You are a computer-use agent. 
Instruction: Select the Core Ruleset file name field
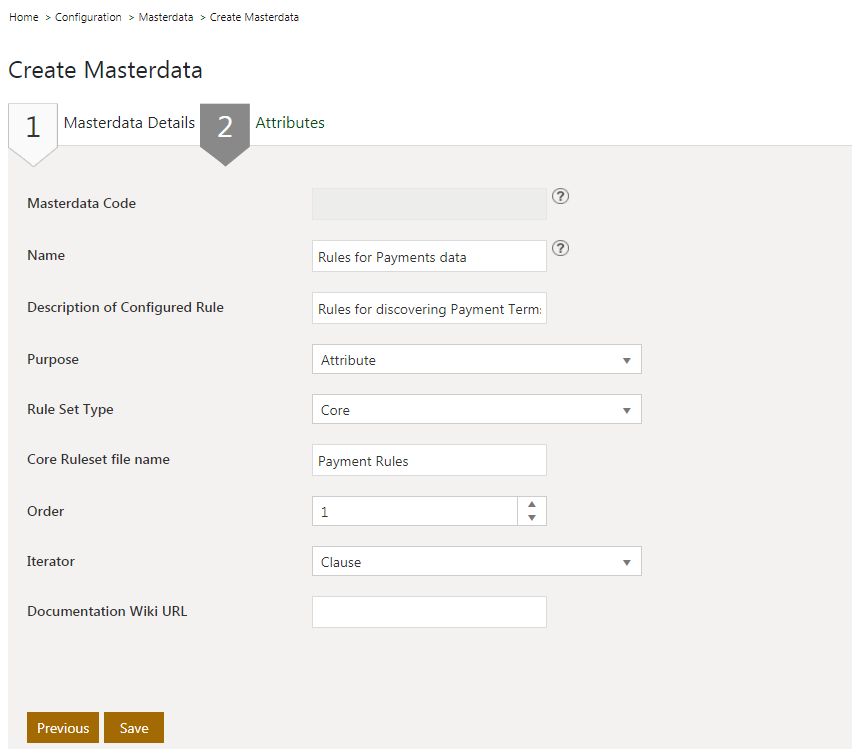pyautogui.click(x=429, y=461)
